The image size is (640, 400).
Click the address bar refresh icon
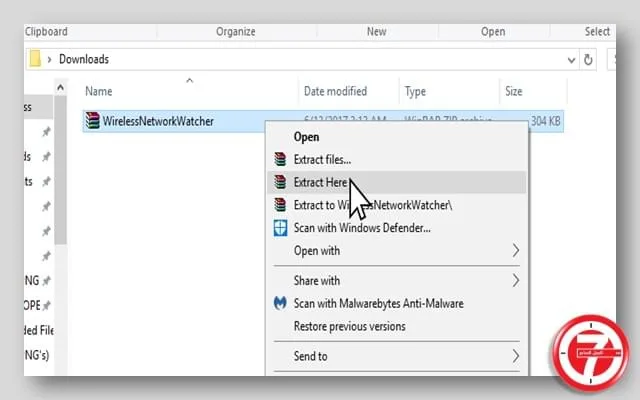tap(588, 60)
